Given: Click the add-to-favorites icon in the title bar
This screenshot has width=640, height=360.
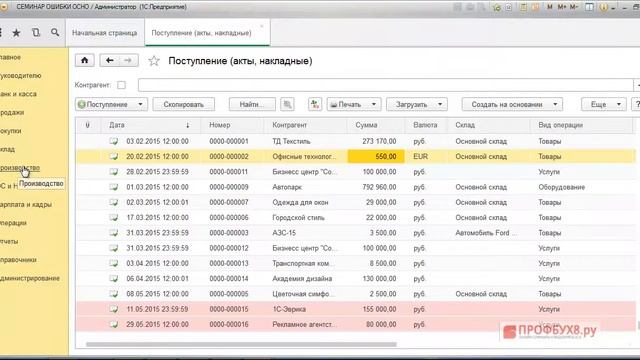Looking at the screenshot, I should 497,7.
